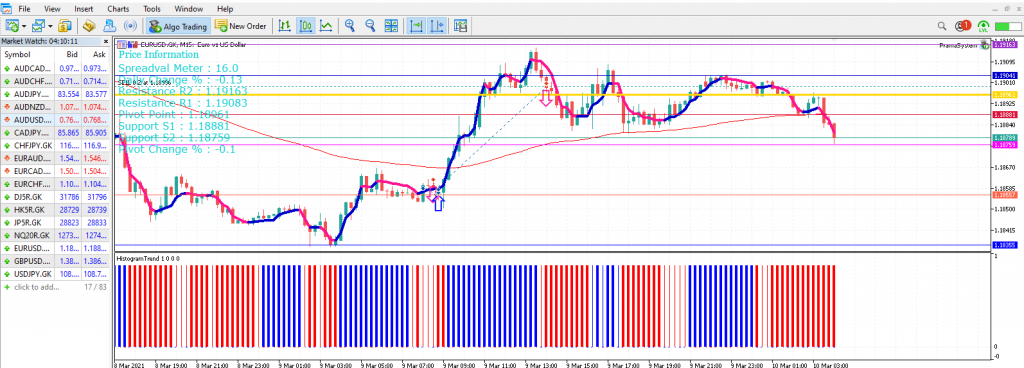Open the View menu
Screen dimensions: 1024x368
(52, 9)
